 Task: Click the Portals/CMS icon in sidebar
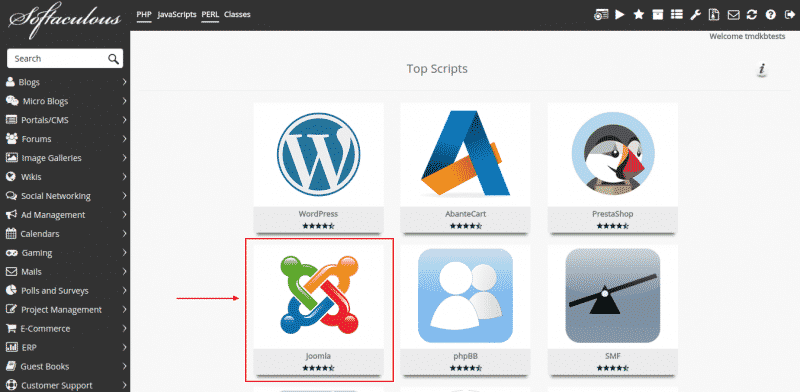pyautogui.click(x=12, y=120)
